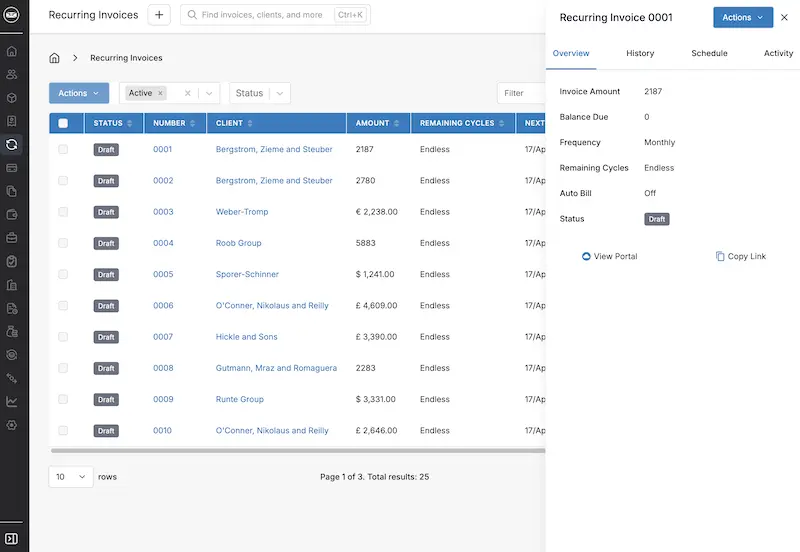The image size is (800, 552).
Task: Click the Copy Link button
Action: click(x=741, y=257)
